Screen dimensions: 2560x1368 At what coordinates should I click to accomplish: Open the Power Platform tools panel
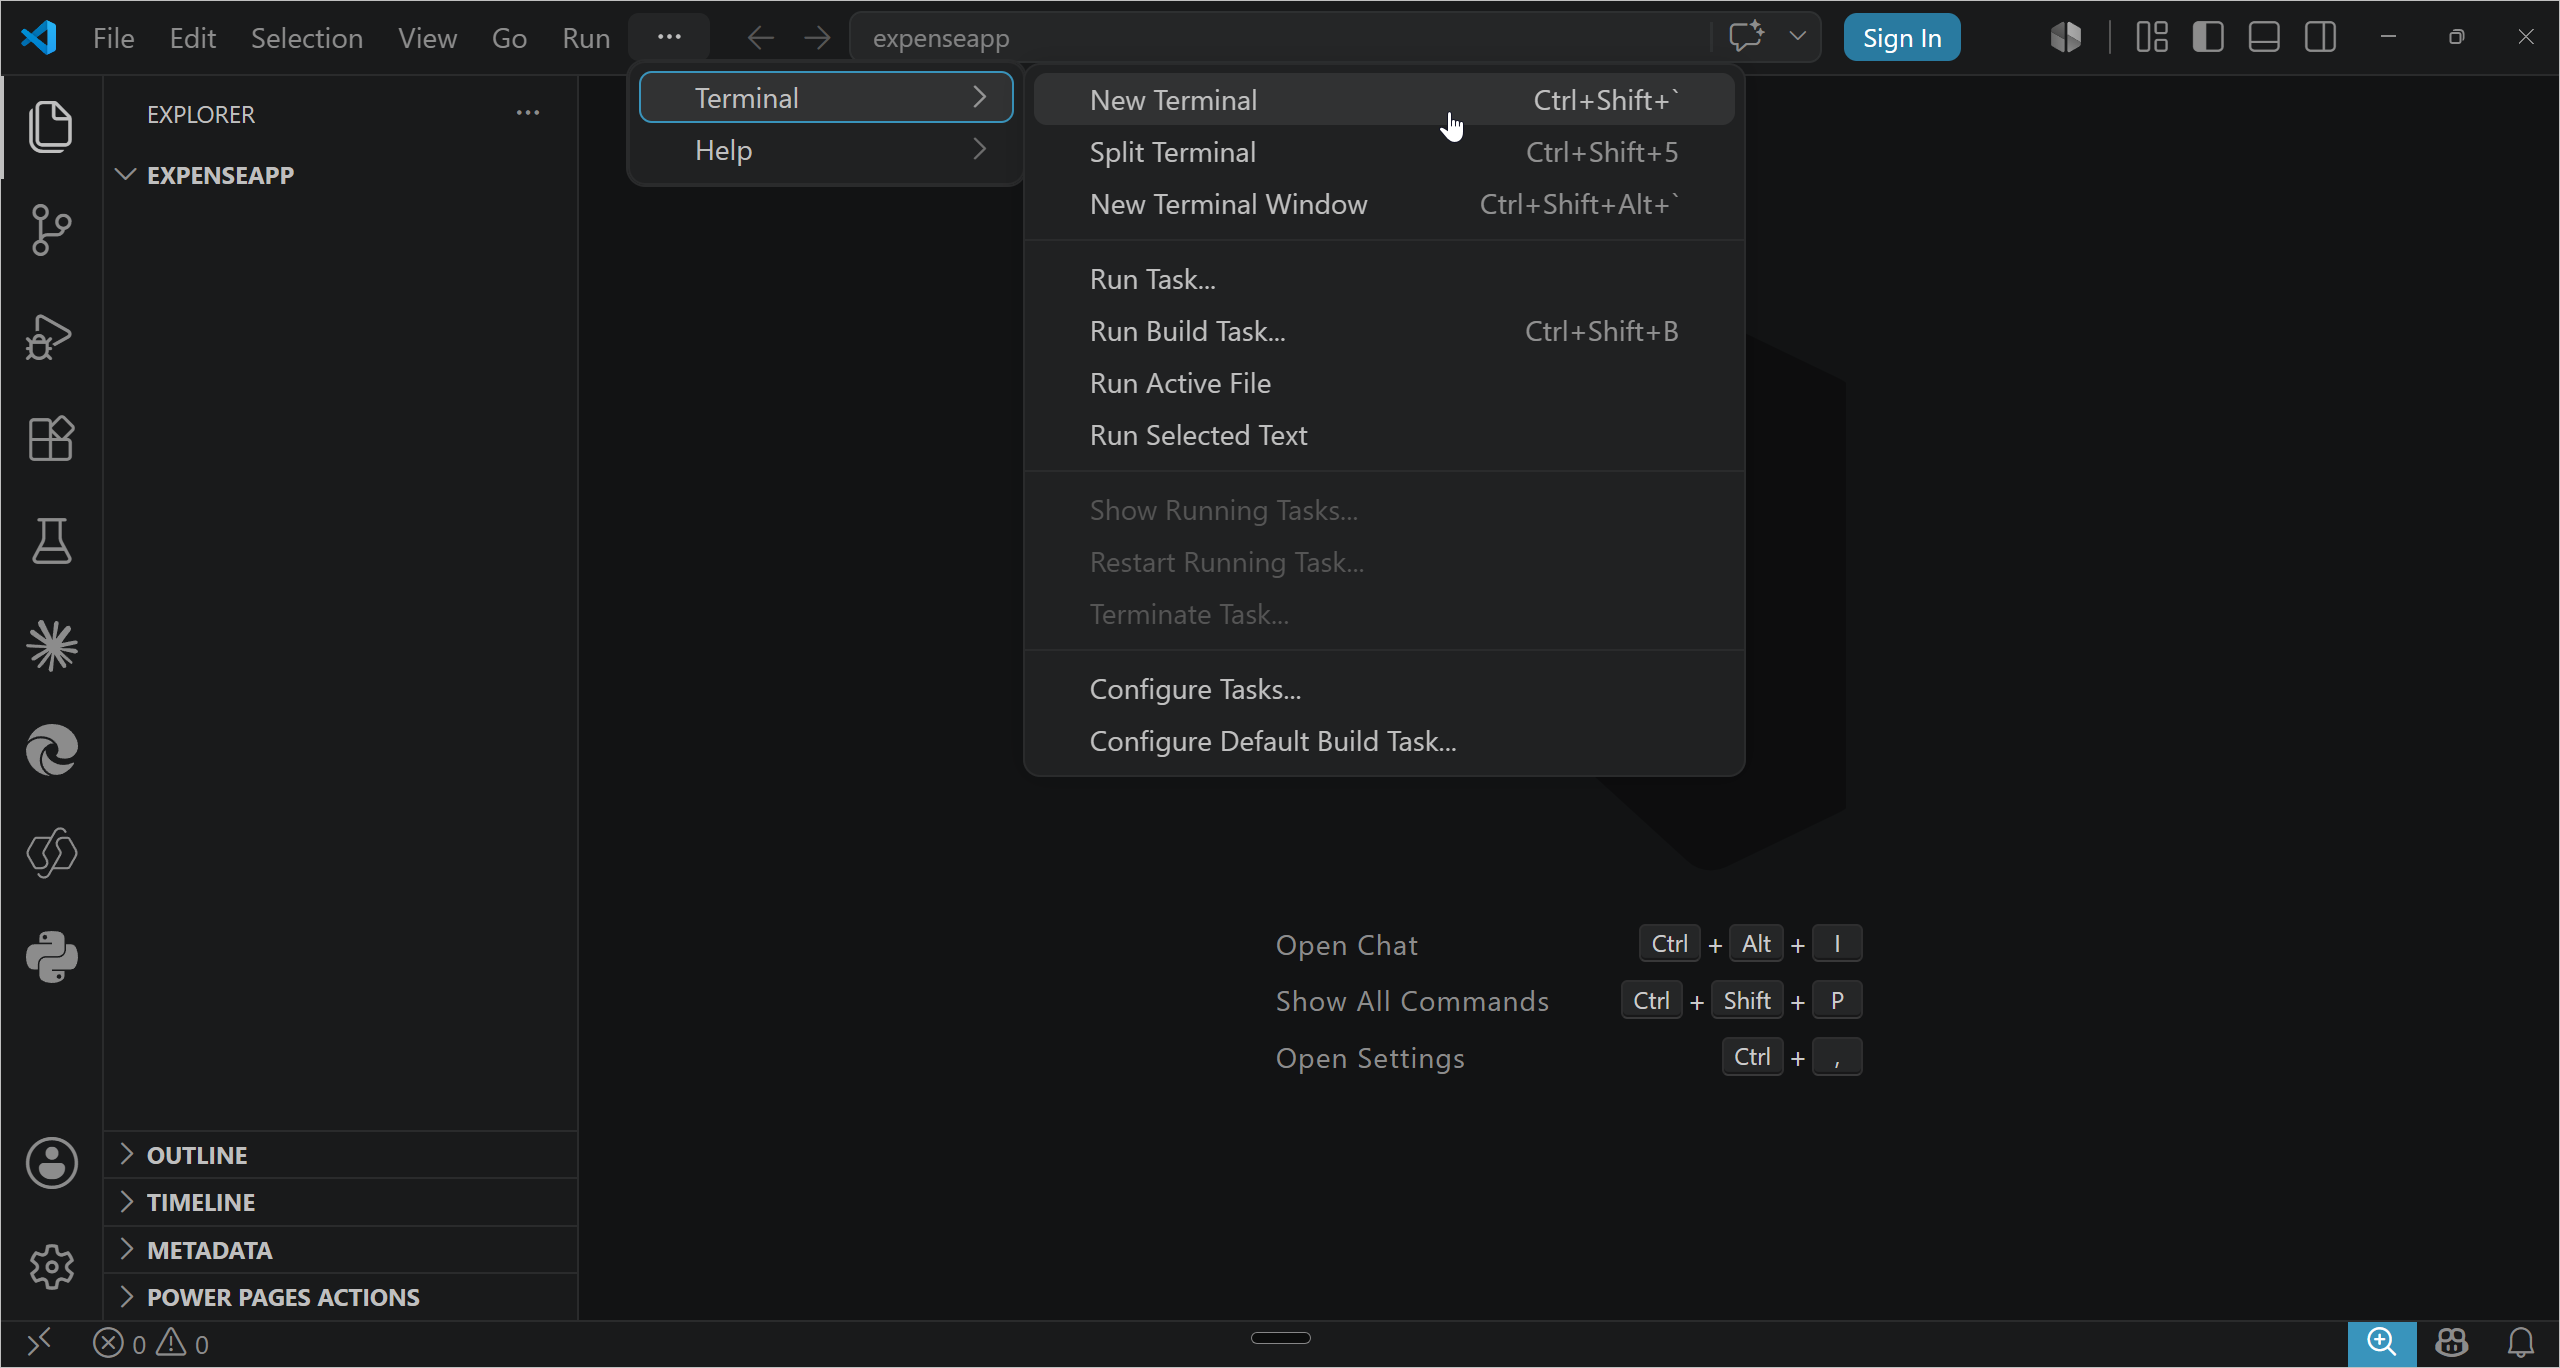pyautogui.click(x=51, y=853)
